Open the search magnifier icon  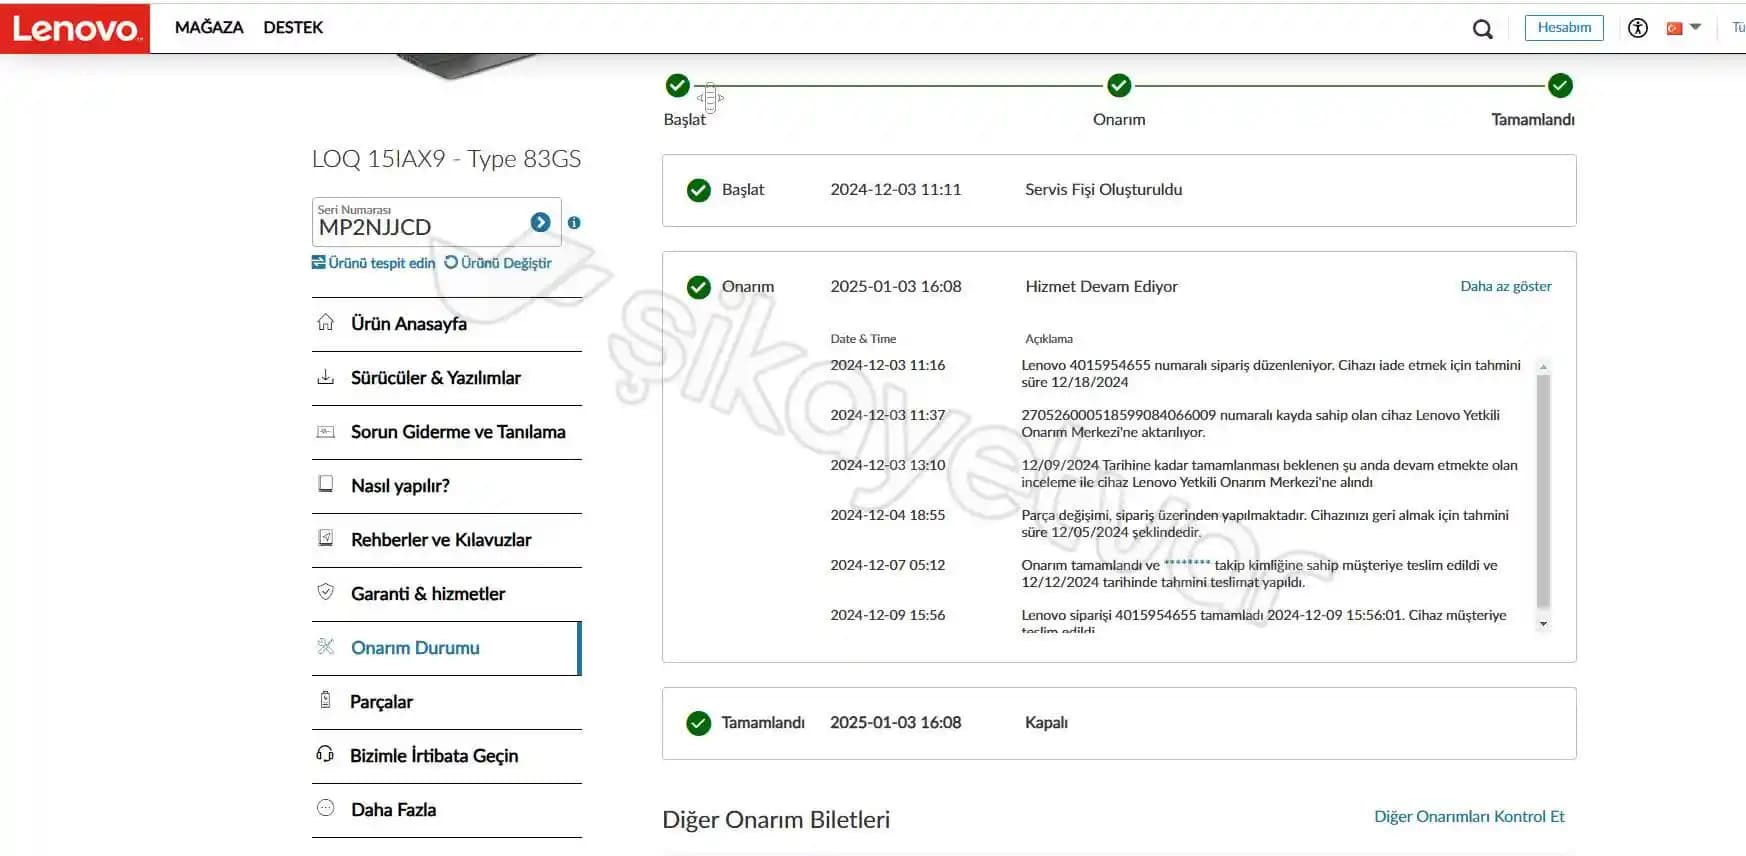pyautogui.click(x=1483, y=29)
